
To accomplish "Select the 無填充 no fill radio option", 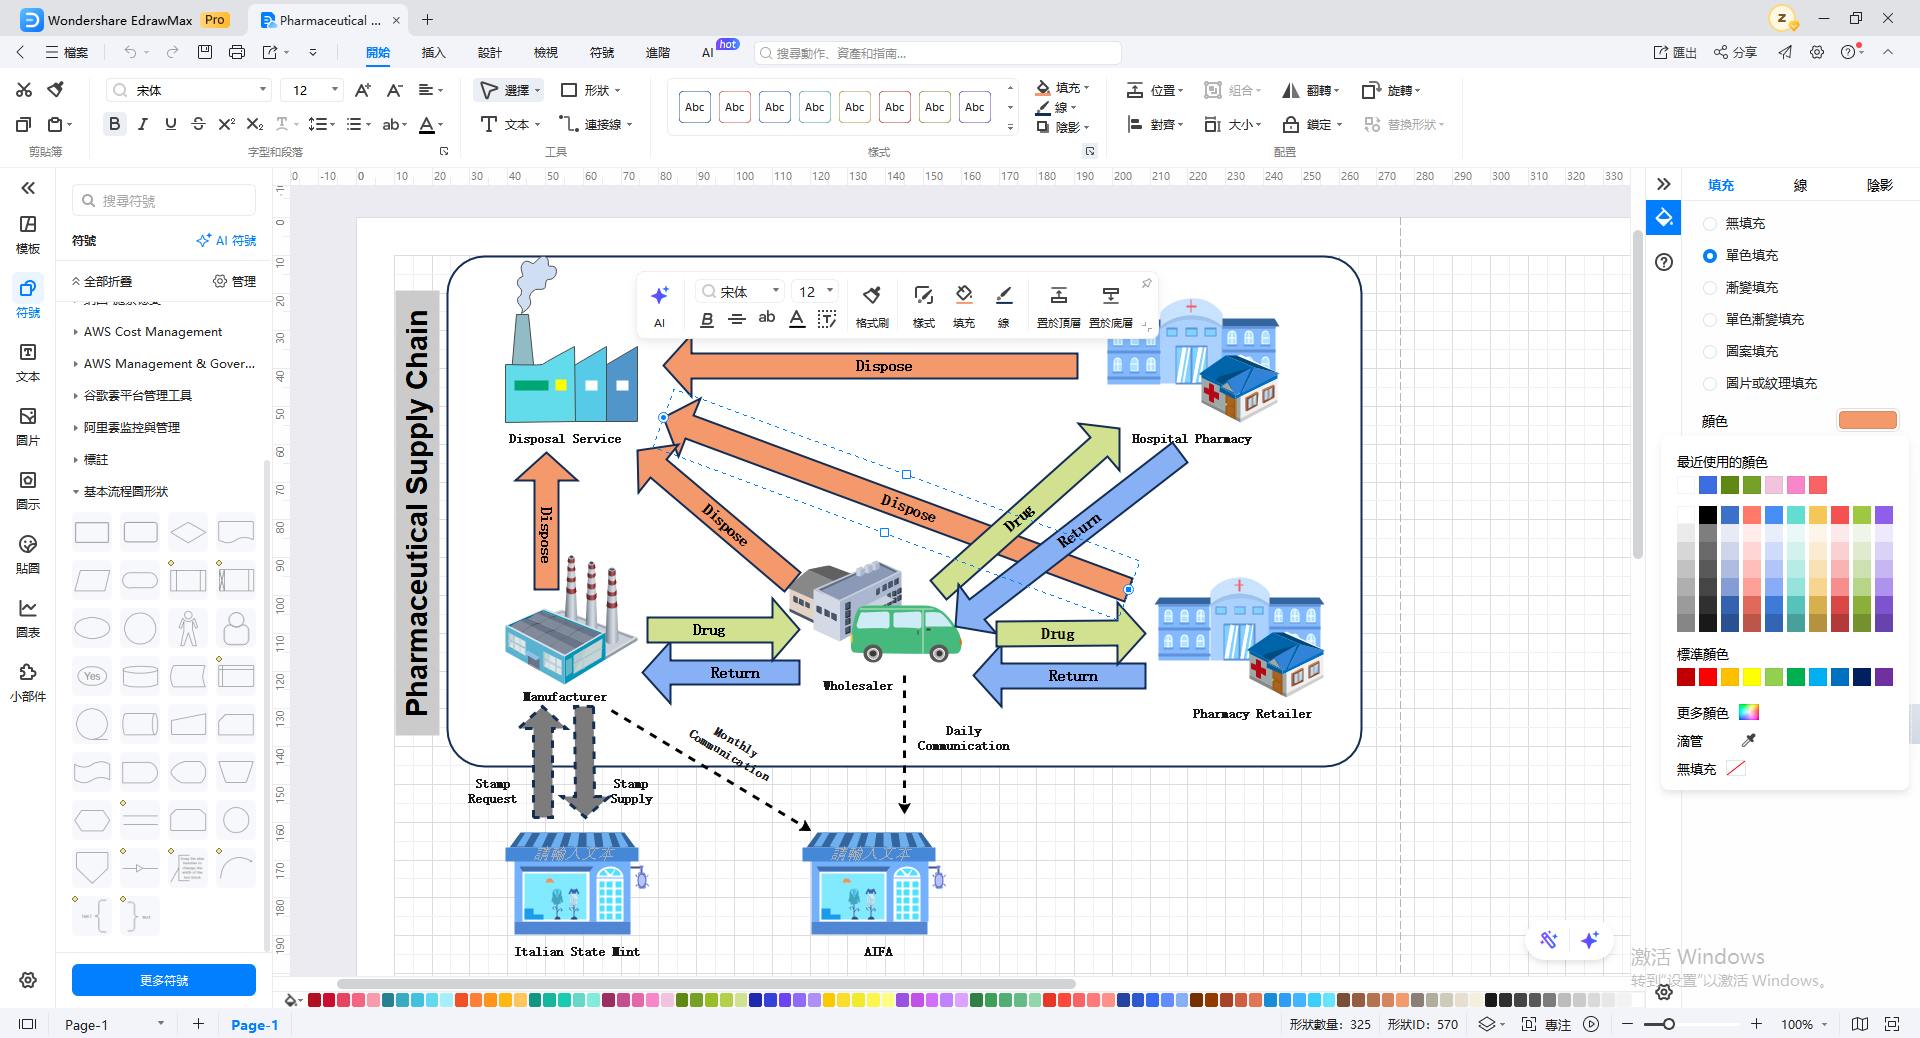I will tap(1710, 224).
